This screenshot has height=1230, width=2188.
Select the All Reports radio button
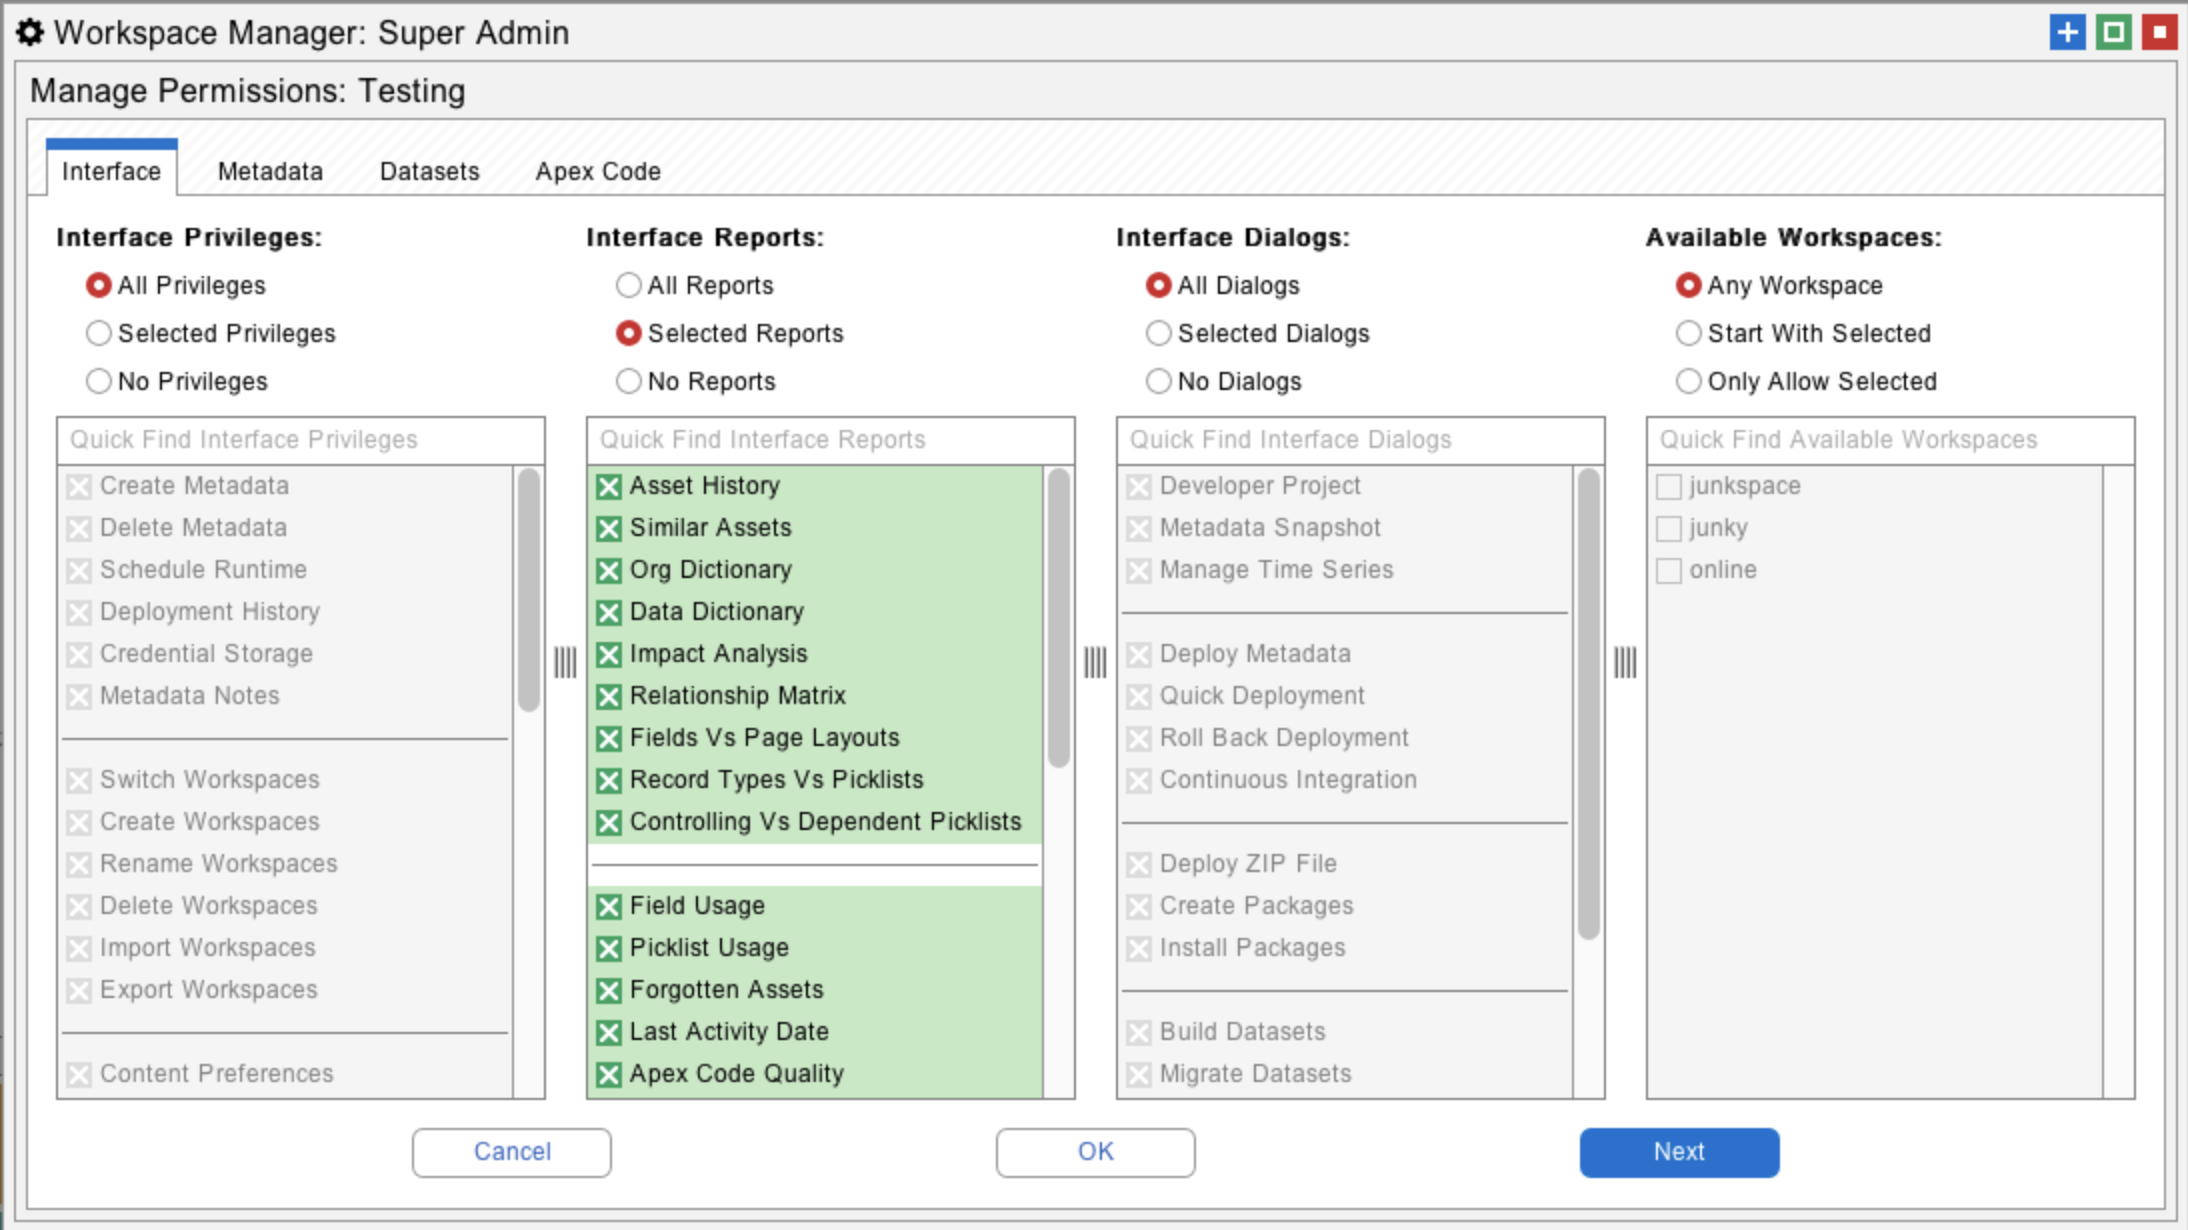628,286
